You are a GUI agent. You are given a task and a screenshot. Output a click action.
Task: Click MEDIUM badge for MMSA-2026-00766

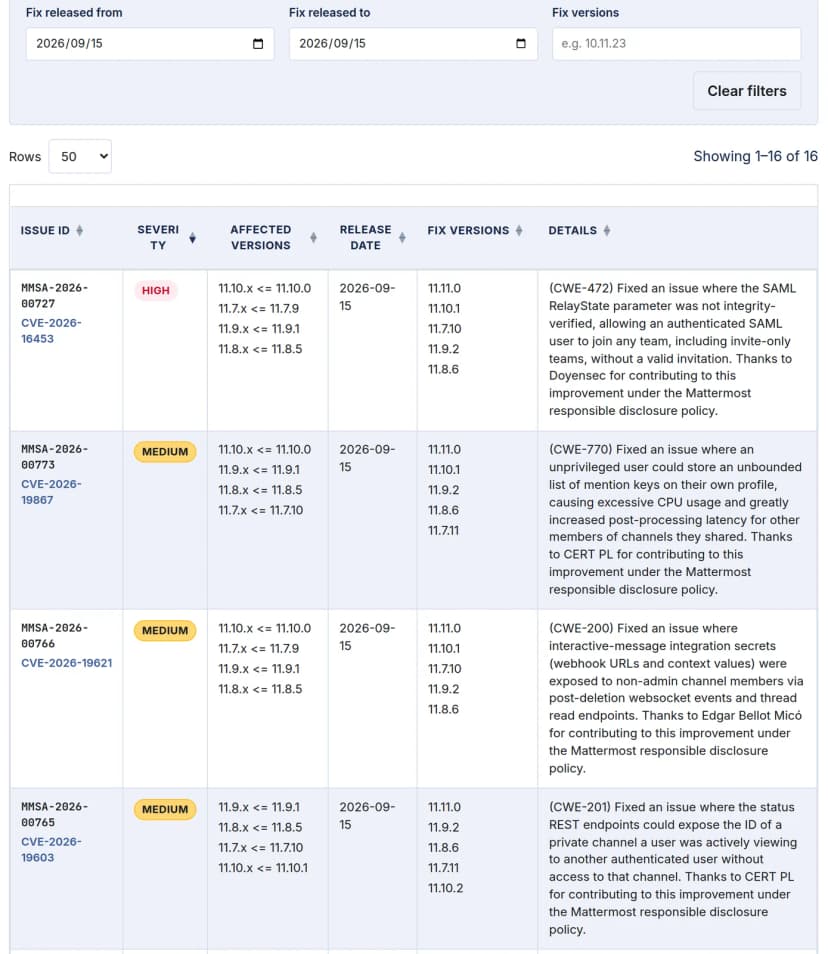tap(165, 631)
